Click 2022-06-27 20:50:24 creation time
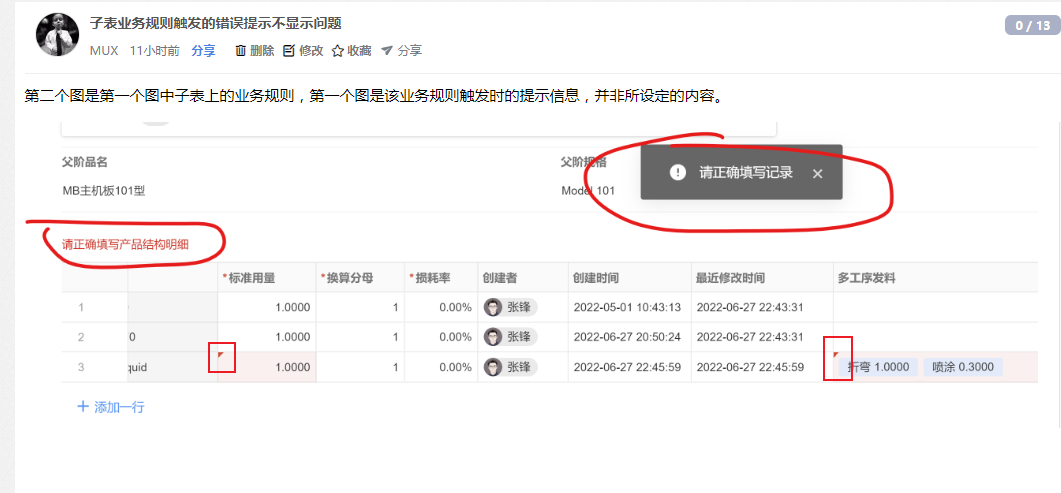Screen dimensions: 1061x493 627,337
